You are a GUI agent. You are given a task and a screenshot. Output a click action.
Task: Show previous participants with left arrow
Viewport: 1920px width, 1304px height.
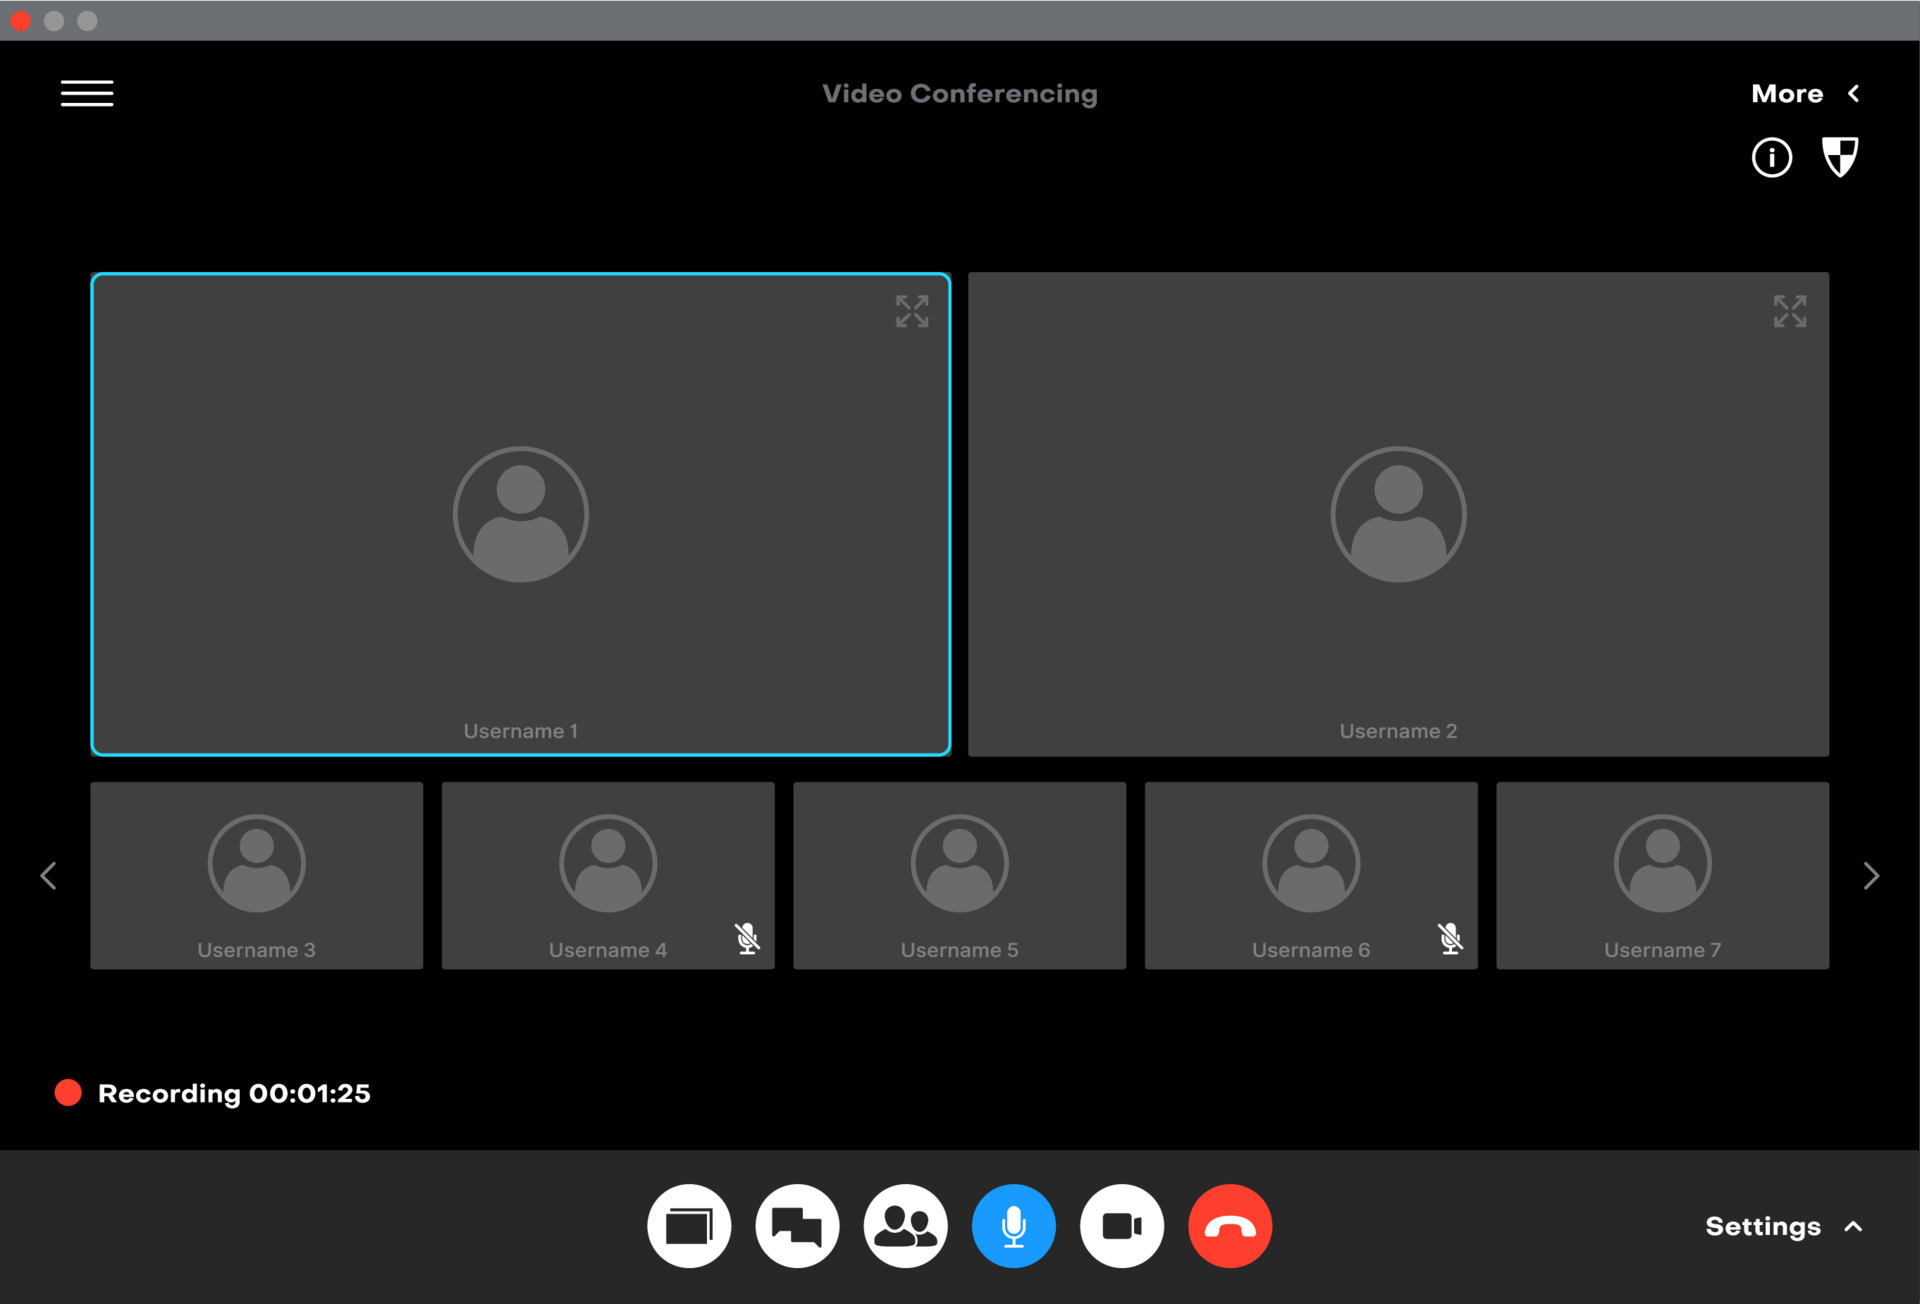pos(48,876)
